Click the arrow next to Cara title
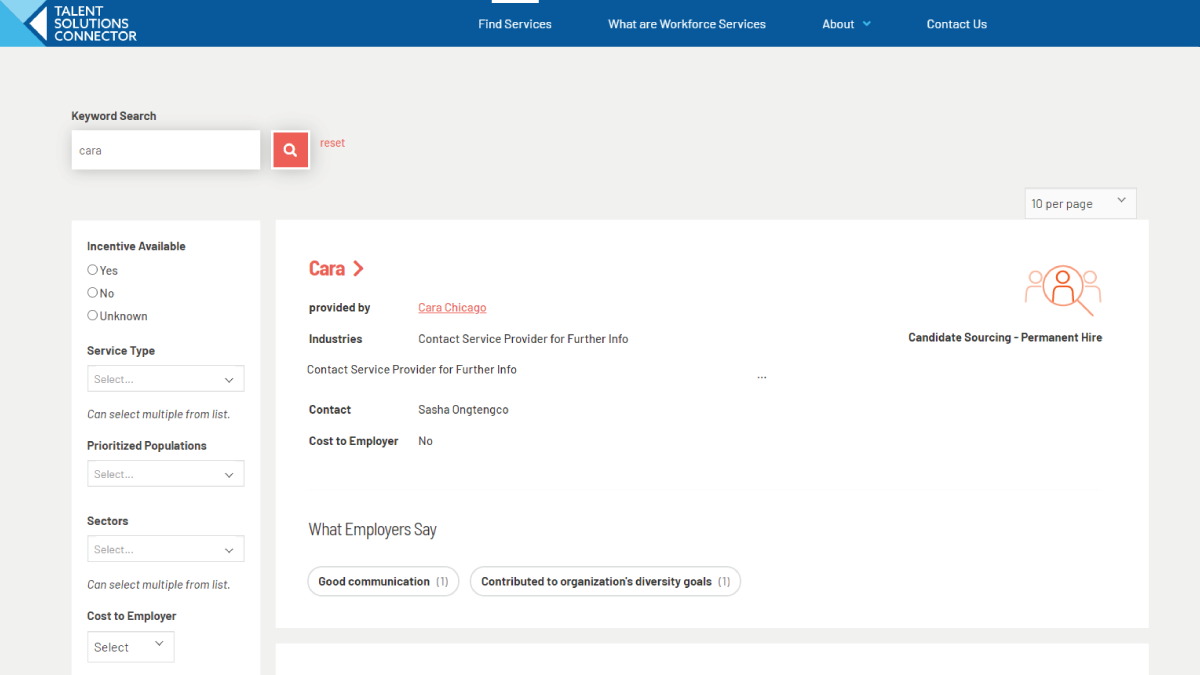This screenshot has height=675, width=1200. tap(359, 269)
